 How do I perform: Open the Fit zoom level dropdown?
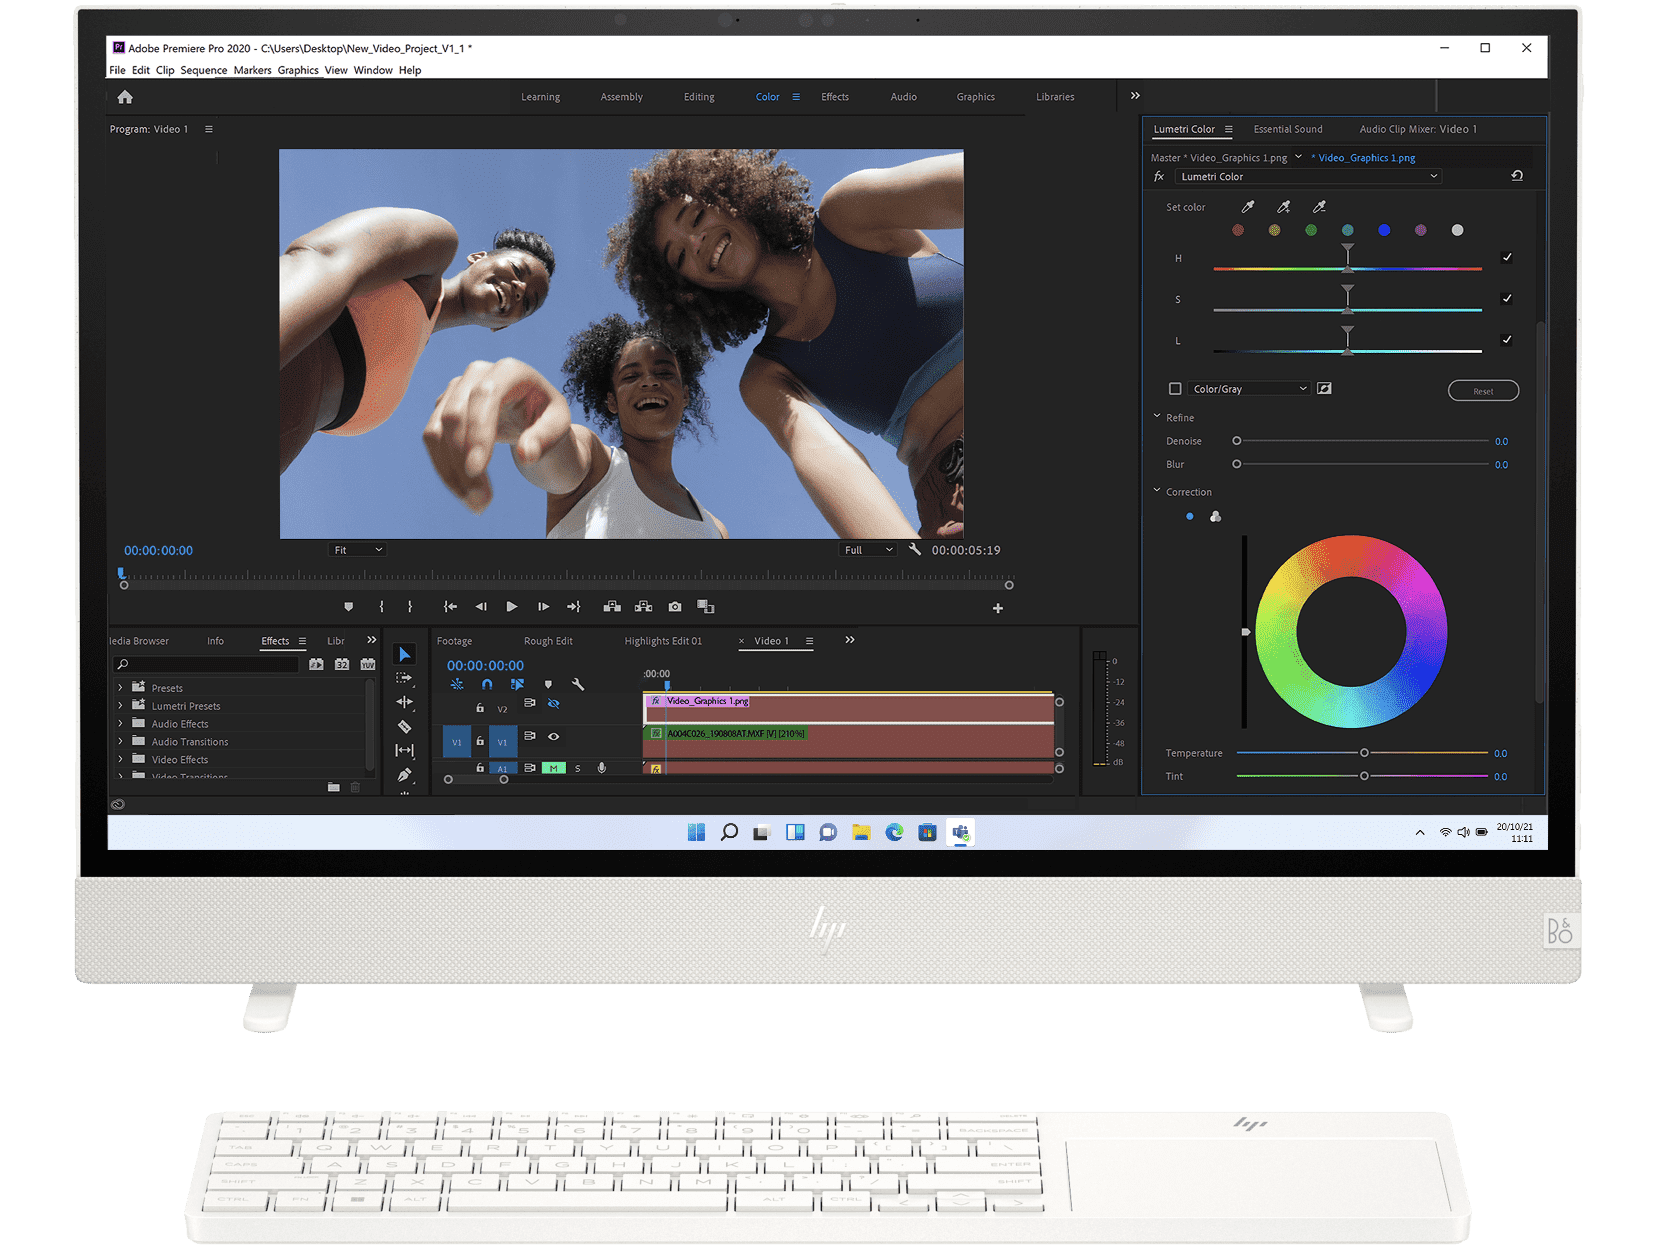357,550
